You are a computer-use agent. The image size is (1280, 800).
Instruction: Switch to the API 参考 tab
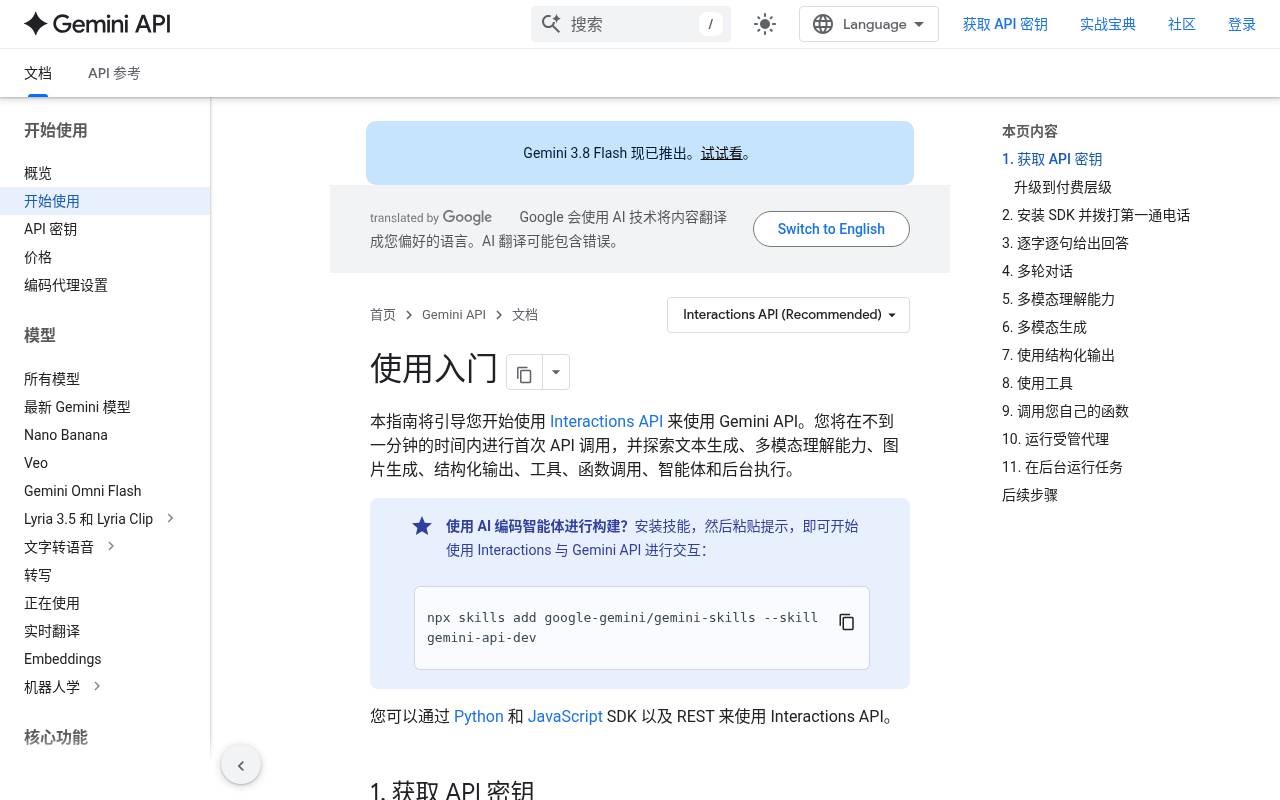coord(114,73)
